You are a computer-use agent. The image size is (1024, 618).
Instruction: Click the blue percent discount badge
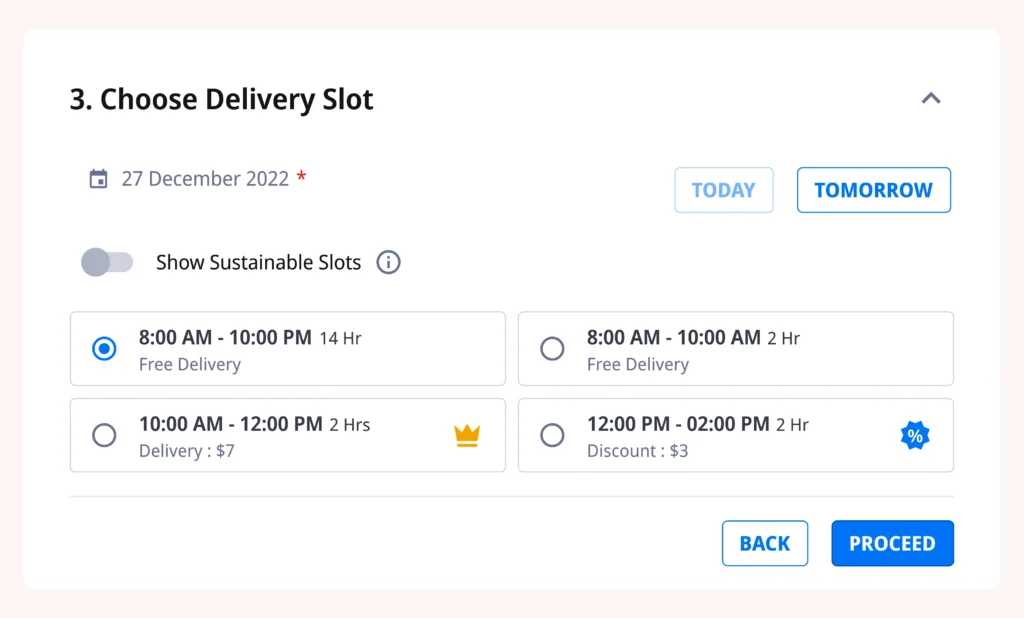tap(914, 435)
